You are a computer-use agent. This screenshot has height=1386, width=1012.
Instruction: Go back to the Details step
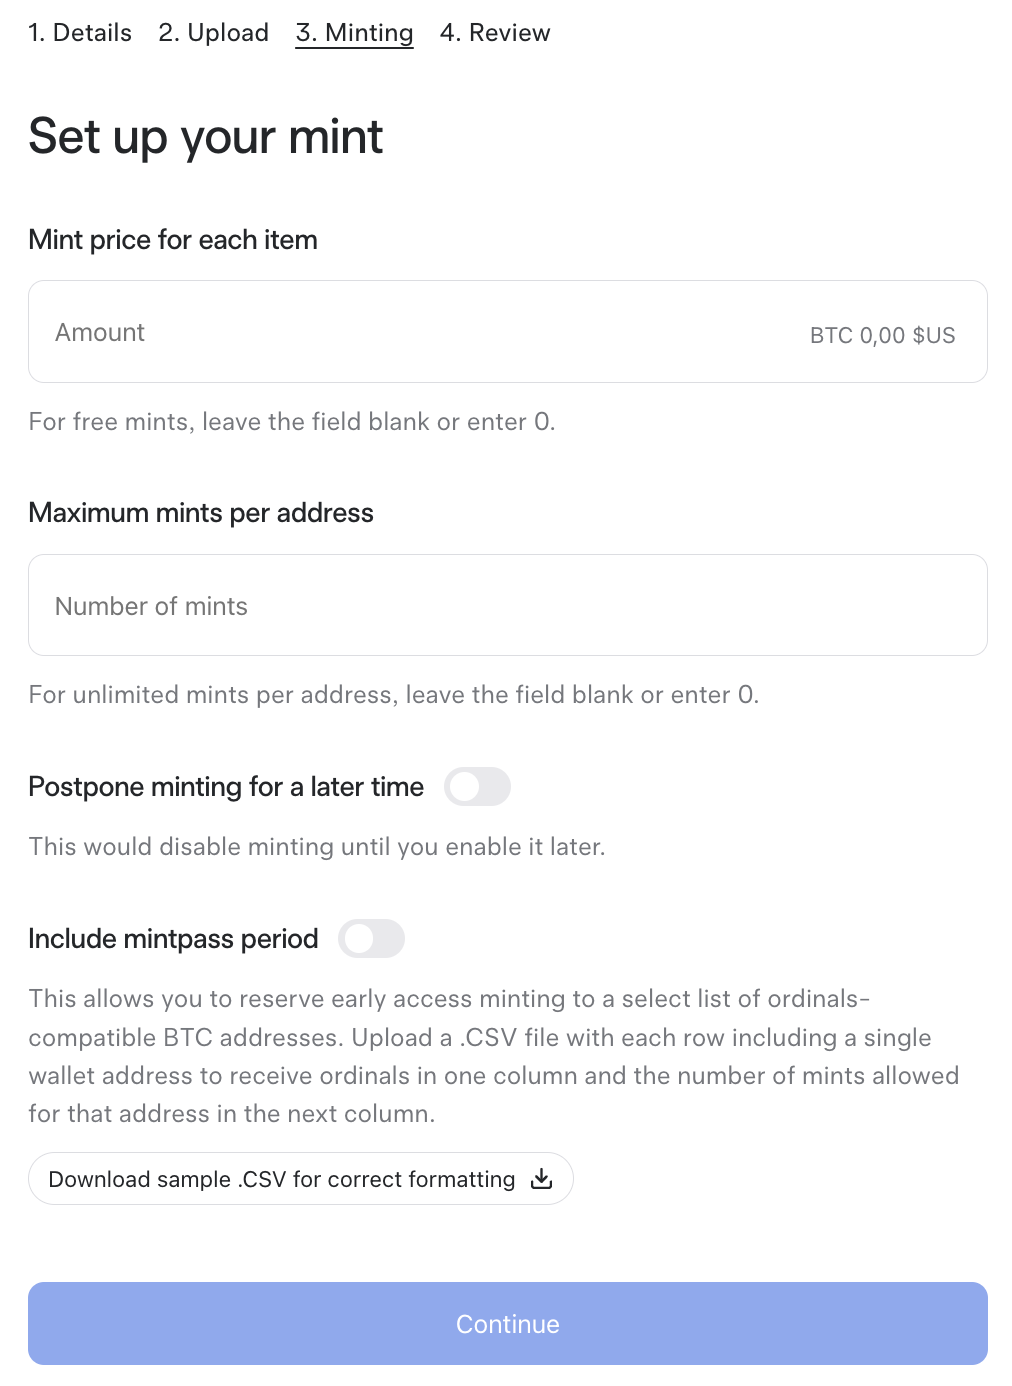(80, 33)
